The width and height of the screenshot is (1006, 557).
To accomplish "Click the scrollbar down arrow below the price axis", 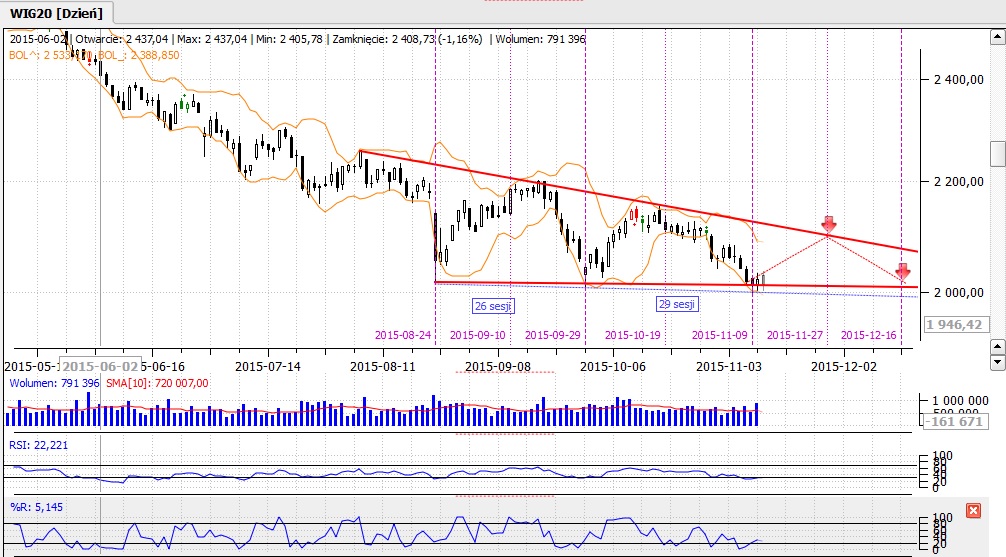I will point(997,361).
